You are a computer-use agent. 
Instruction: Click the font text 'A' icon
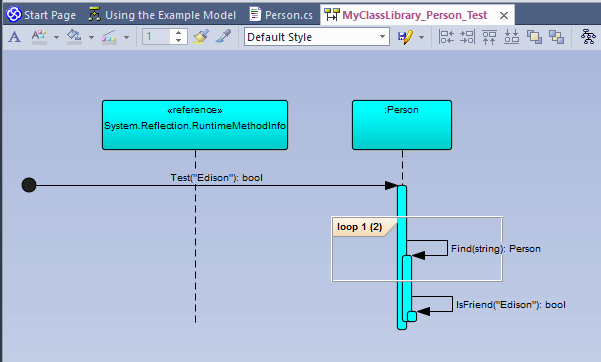coord(15,37)
